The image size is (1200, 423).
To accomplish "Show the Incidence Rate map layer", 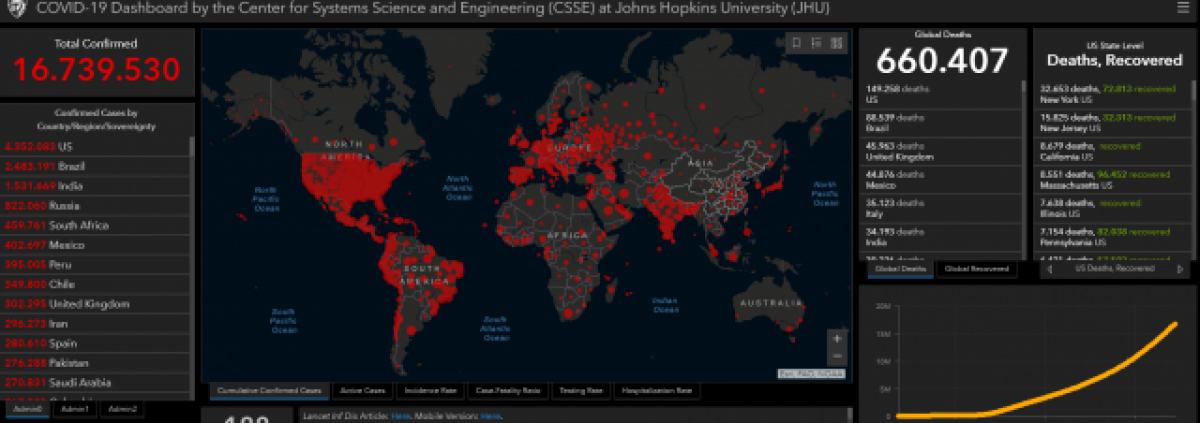I will click(x=429, y=390).
